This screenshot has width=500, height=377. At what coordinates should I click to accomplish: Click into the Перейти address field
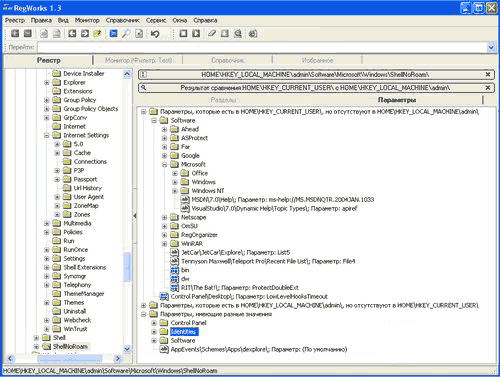pos(262,47)
